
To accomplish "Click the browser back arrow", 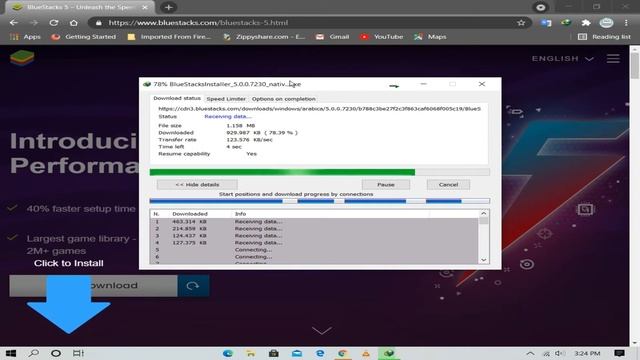I will click(13, 23).
